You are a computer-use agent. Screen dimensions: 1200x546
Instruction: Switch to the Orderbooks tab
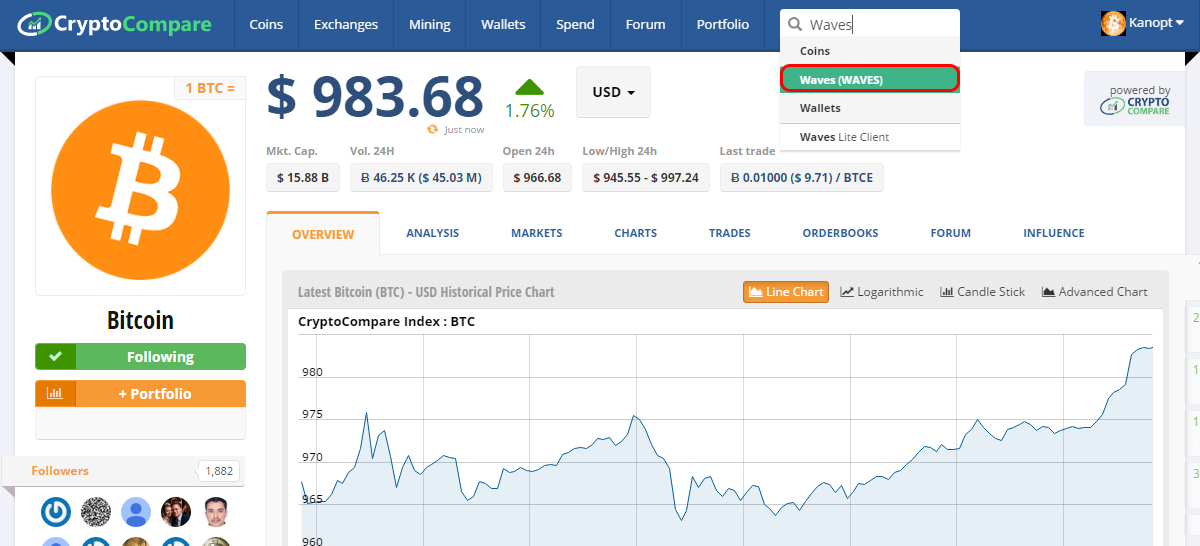tap(840, 233)
